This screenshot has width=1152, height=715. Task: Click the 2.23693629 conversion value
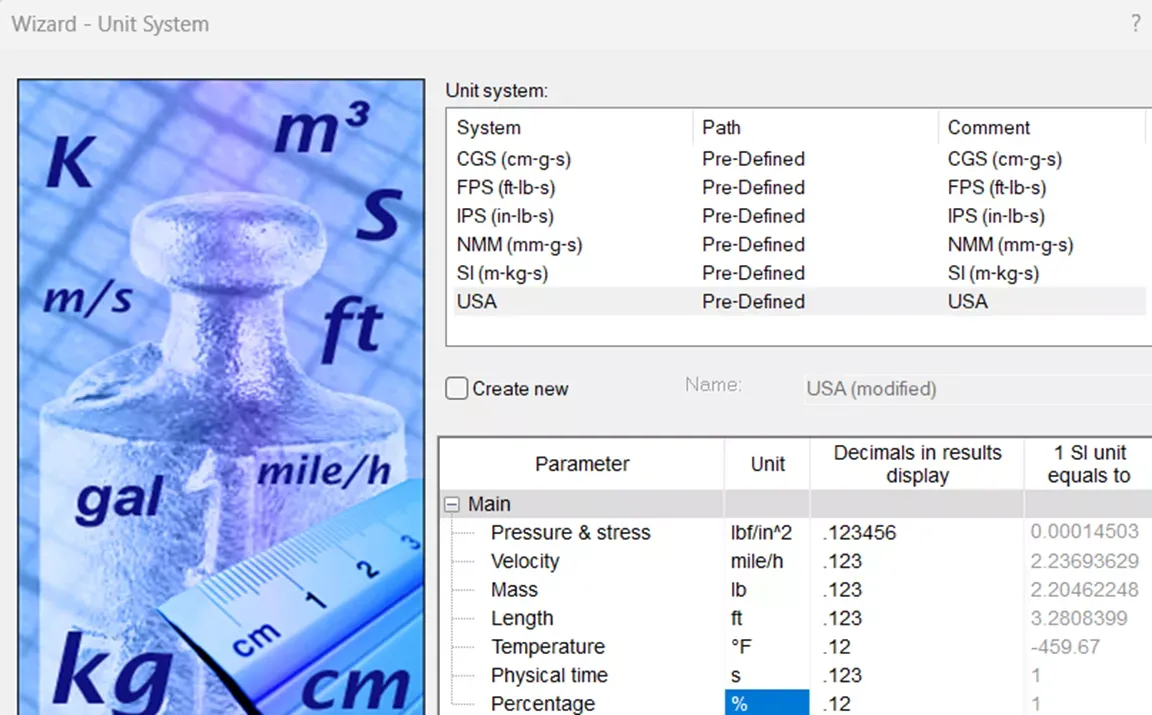(x=1084, y=561)
